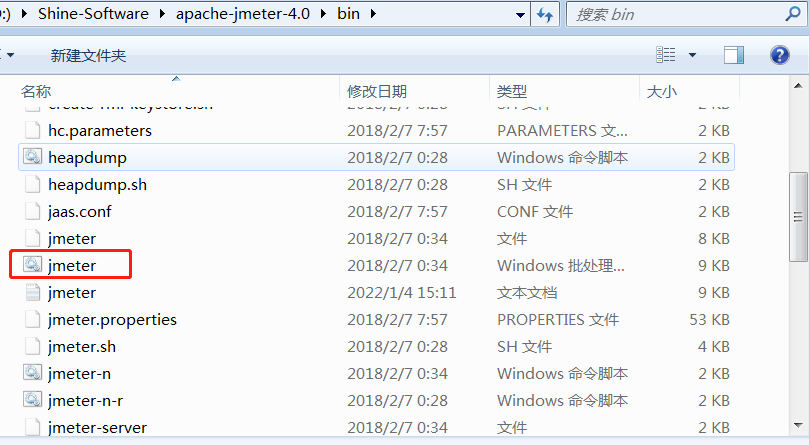The height and width of the screenshot is (445, 810).
Task: Click the scrollbar down arrow
Action: tap(798, 425)
